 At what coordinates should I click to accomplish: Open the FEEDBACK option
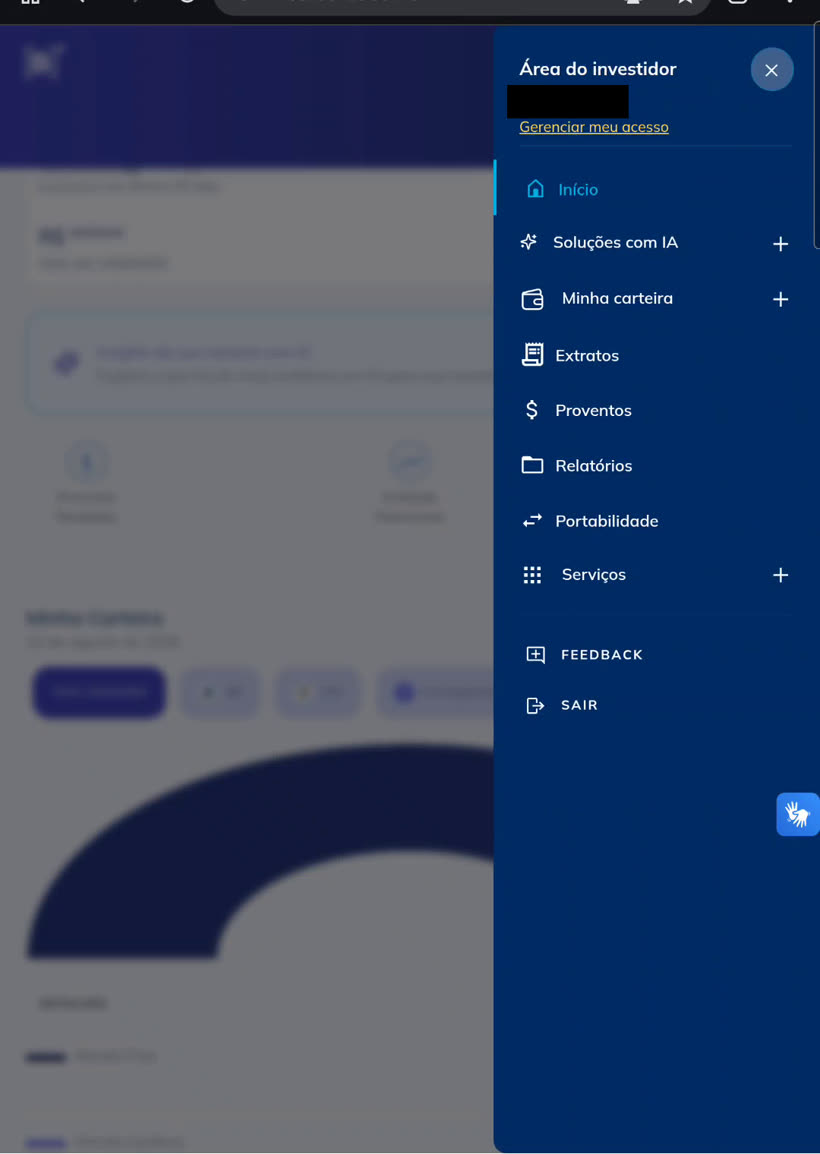pyautogui.click(x=601, y=655)
